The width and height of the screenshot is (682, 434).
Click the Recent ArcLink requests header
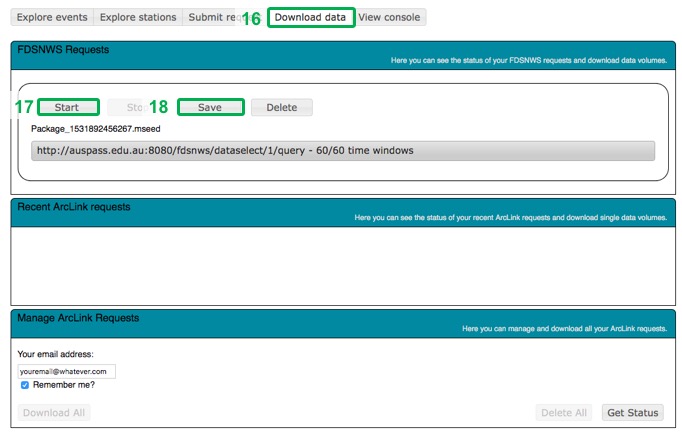click(x=340, y=212)
